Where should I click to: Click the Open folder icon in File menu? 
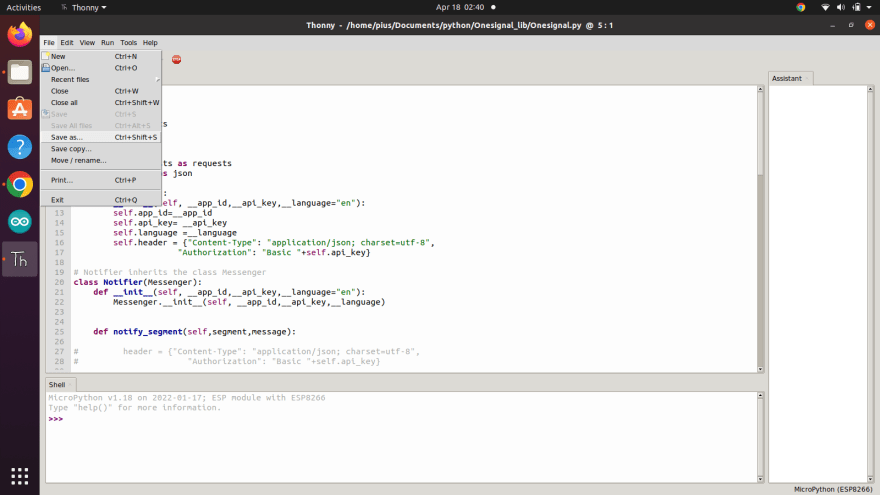coord(45,68)
